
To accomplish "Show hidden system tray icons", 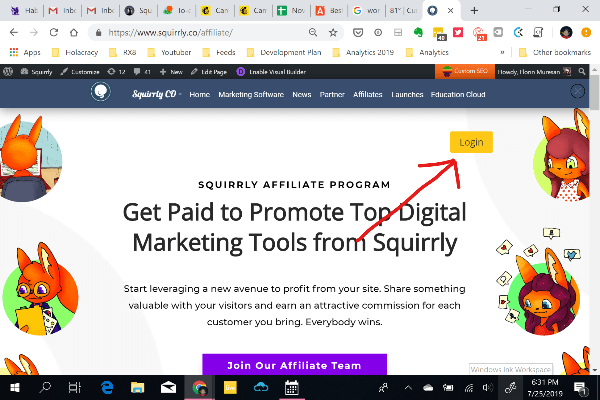I will [x=408, y=388].
